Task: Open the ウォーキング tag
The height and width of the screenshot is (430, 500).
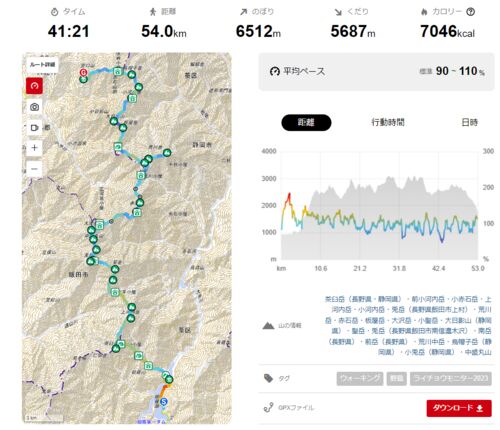Action: [360, 379]
